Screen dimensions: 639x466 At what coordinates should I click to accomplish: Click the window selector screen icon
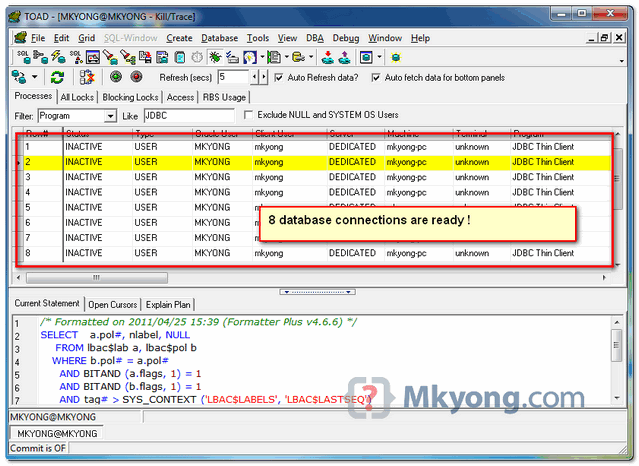point(366,57)
